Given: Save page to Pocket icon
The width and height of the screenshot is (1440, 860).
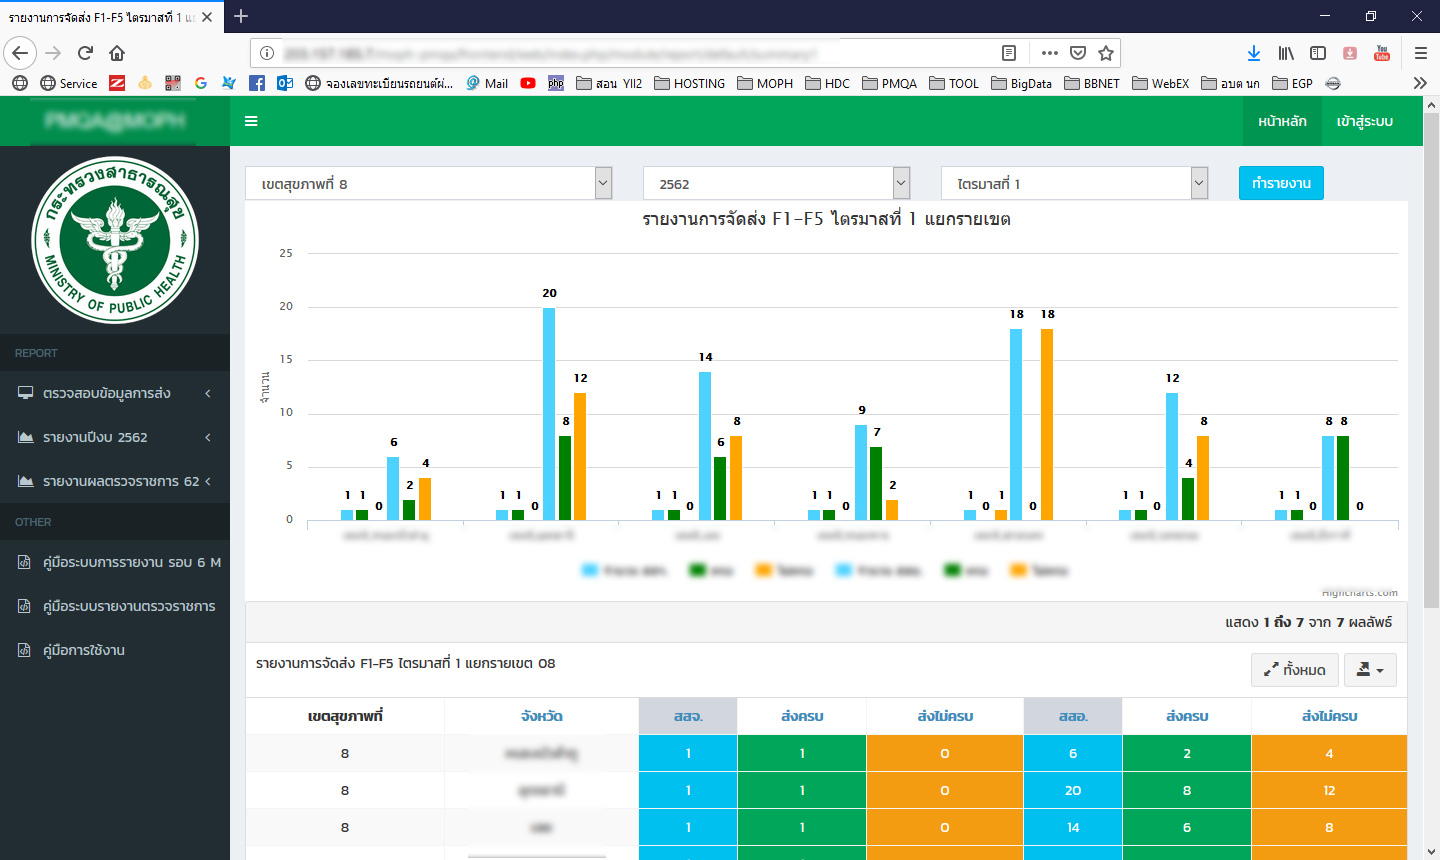Looking at the screenshot, I should (x=1078, y=53).
